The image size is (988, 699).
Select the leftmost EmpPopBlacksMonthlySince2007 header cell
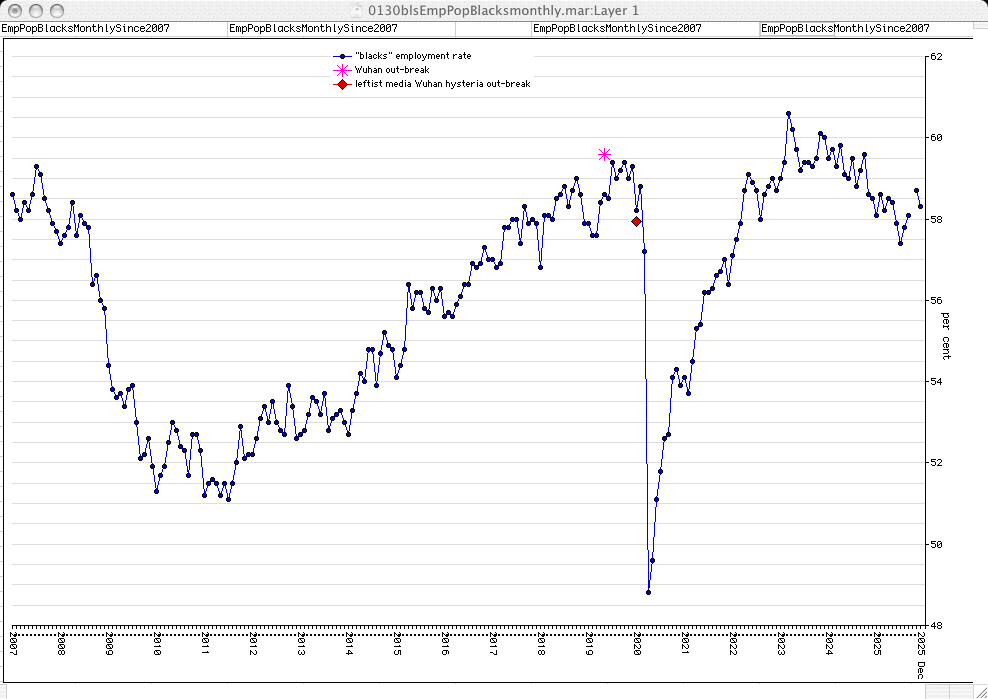click(x=85, y=29)
